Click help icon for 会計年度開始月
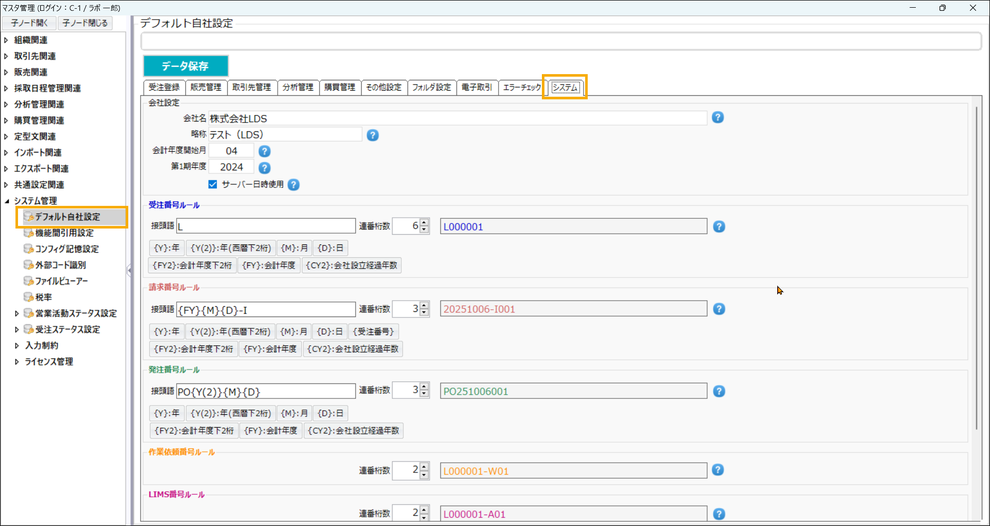990x526 pixels. (x=265, y=152)
